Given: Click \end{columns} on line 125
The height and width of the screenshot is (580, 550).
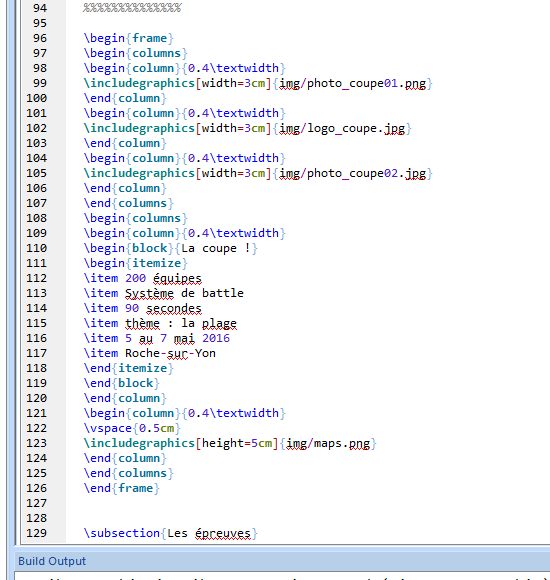Looking at the screenshot, I should tap(128, 473).
